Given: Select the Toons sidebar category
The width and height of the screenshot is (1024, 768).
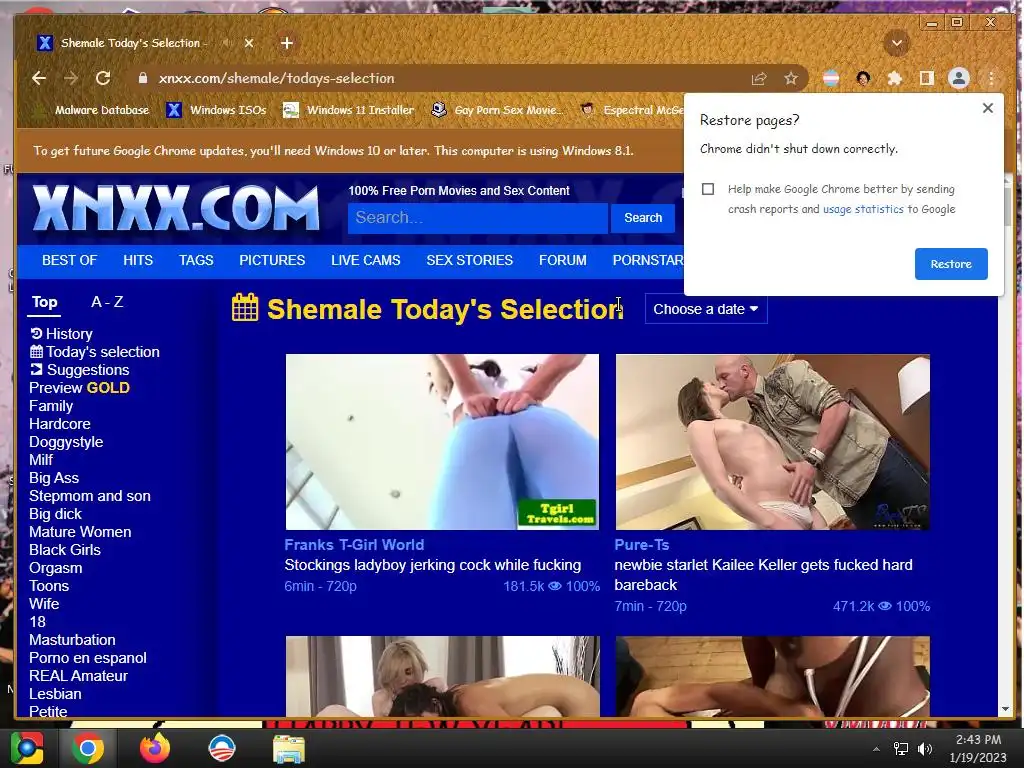Looking at the screenshot, I should pos(49,586).
